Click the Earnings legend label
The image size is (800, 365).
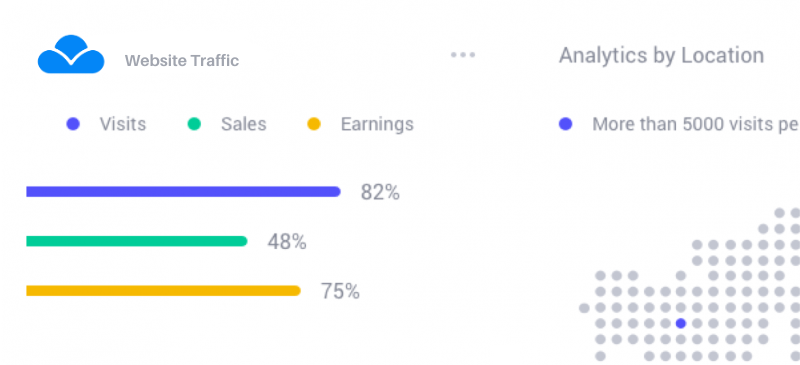[x=377, y=124]
